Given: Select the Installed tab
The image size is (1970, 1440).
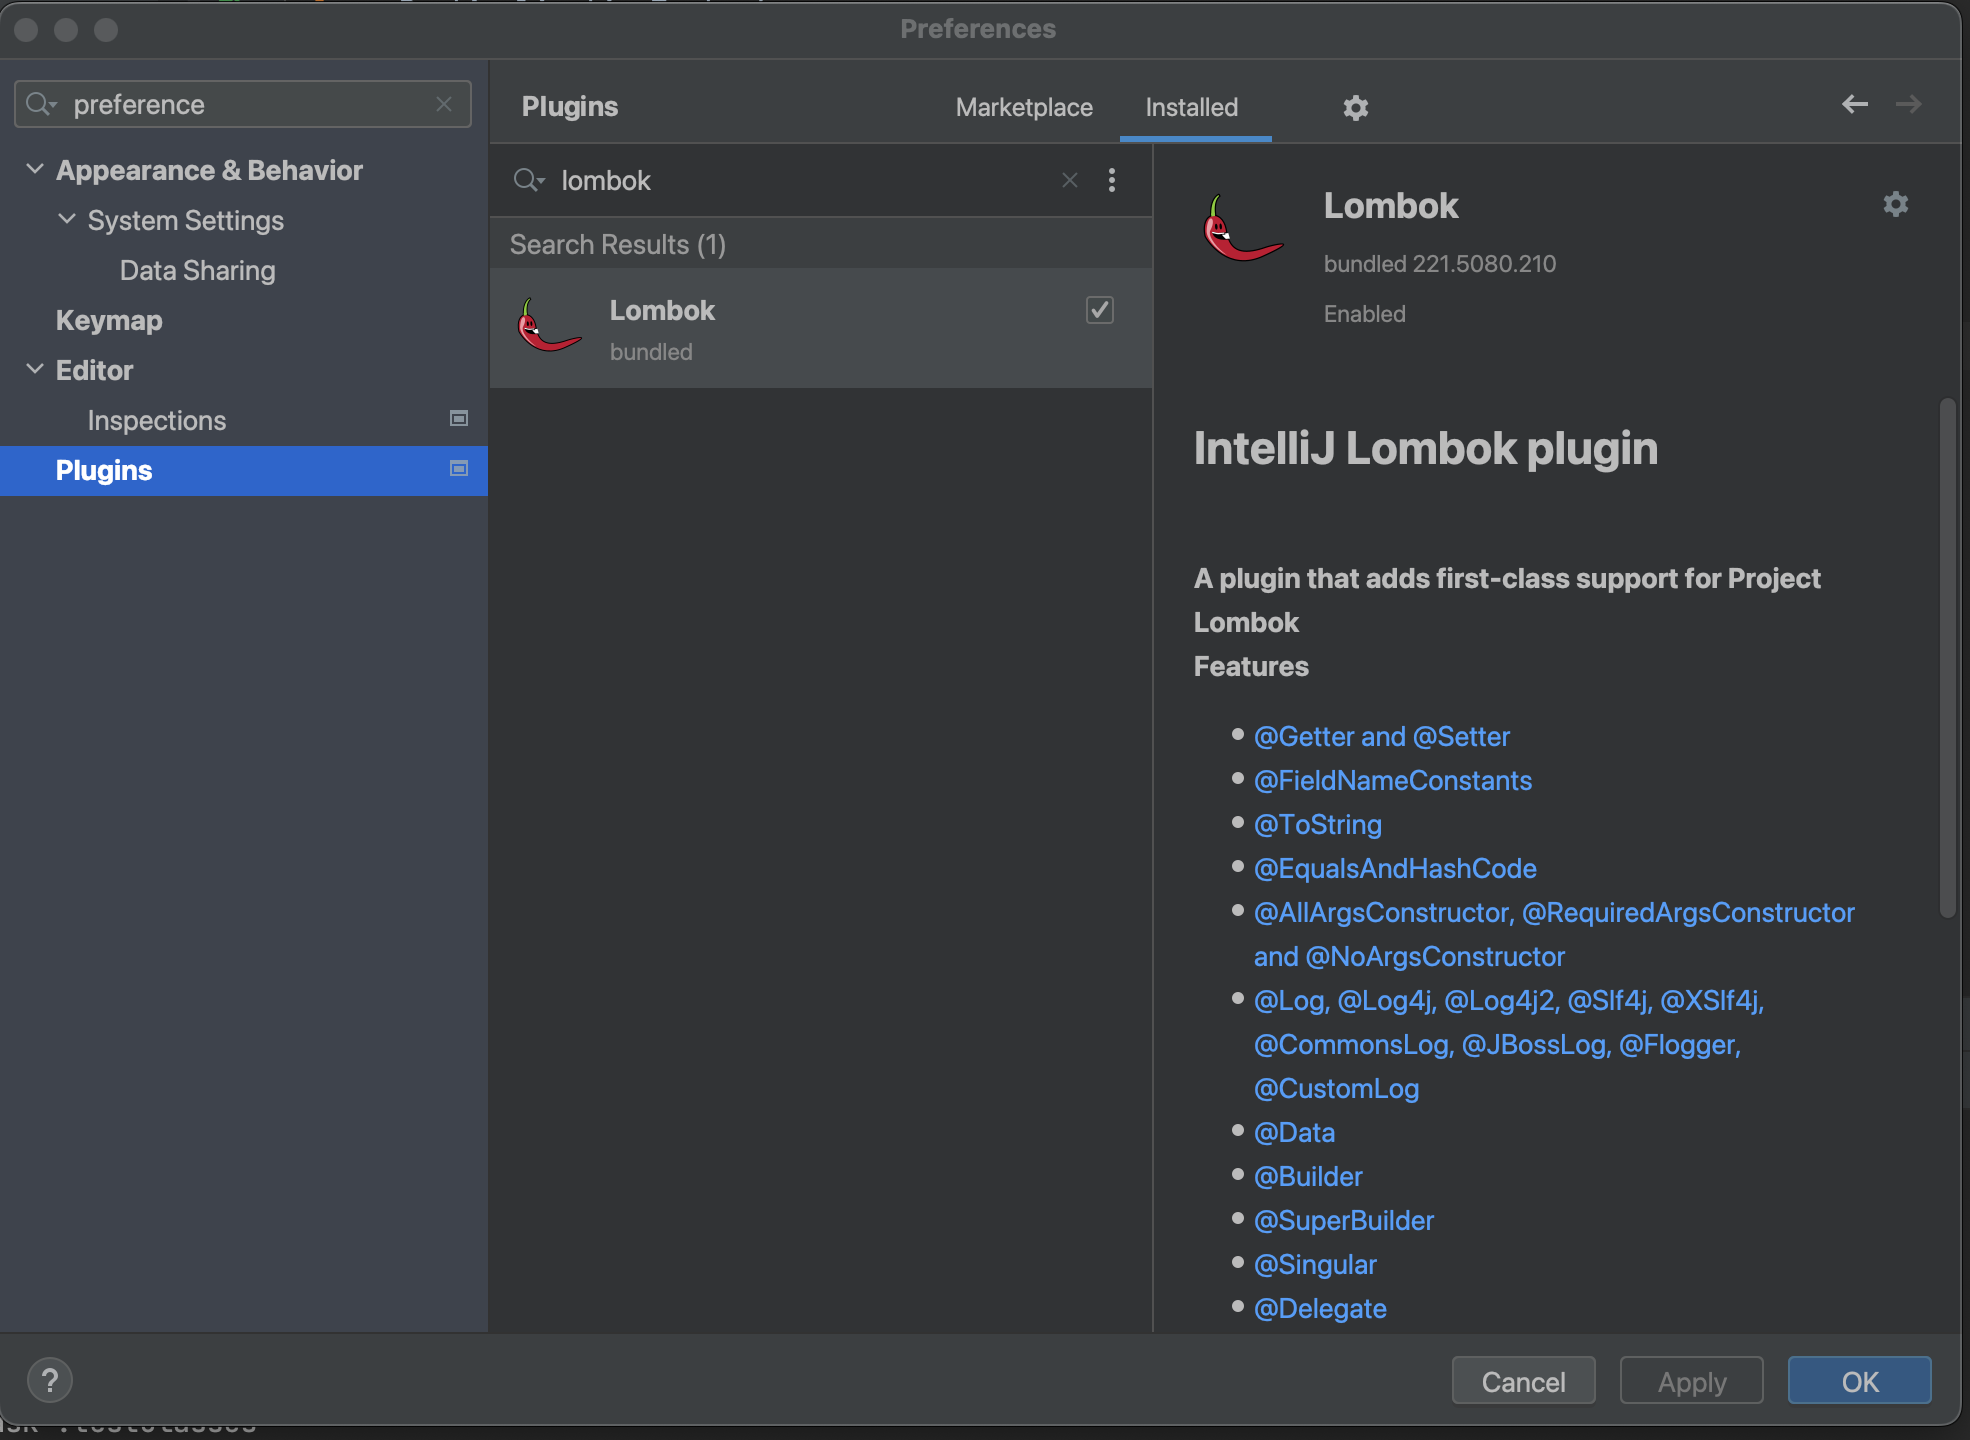Looking at the screenshot, I should pos(1191,107).
